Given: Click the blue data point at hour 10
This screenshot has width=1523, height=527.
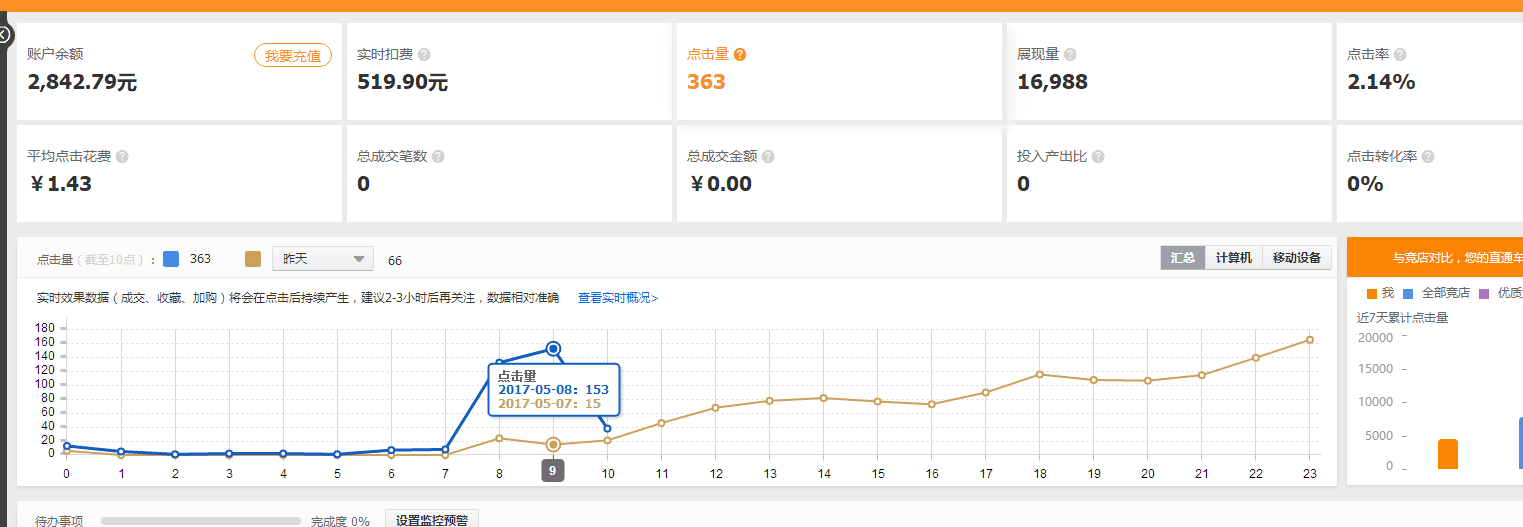Looking at the screenshot, I should pyautogui.click(x=607, y=428).
